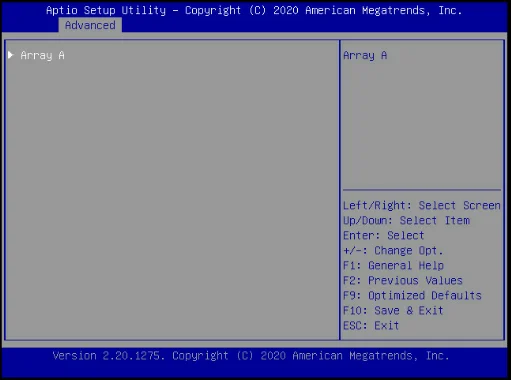The width and height of the screenshot is (511, 380).
Task: Click the Left/Right: Select Screen hint
Action: coord(422,205)
